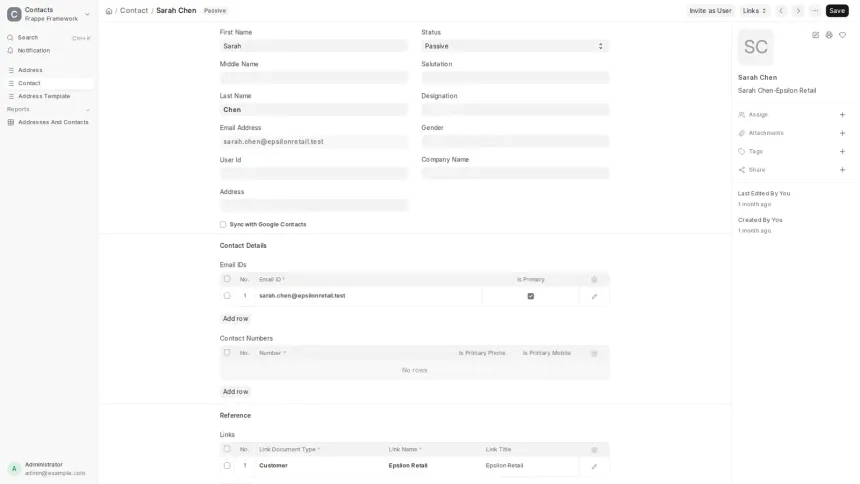860x484 pixels.
Task: Click the sarah.chen@epsilonretail.test email cell
Action: (369, 296)
